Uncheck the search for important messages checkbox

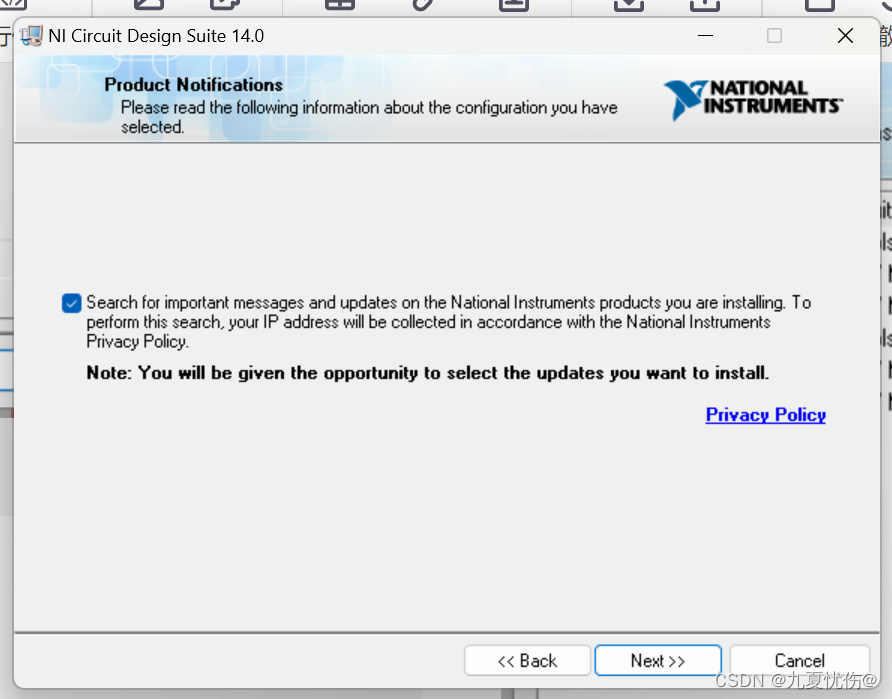point(72,303)
